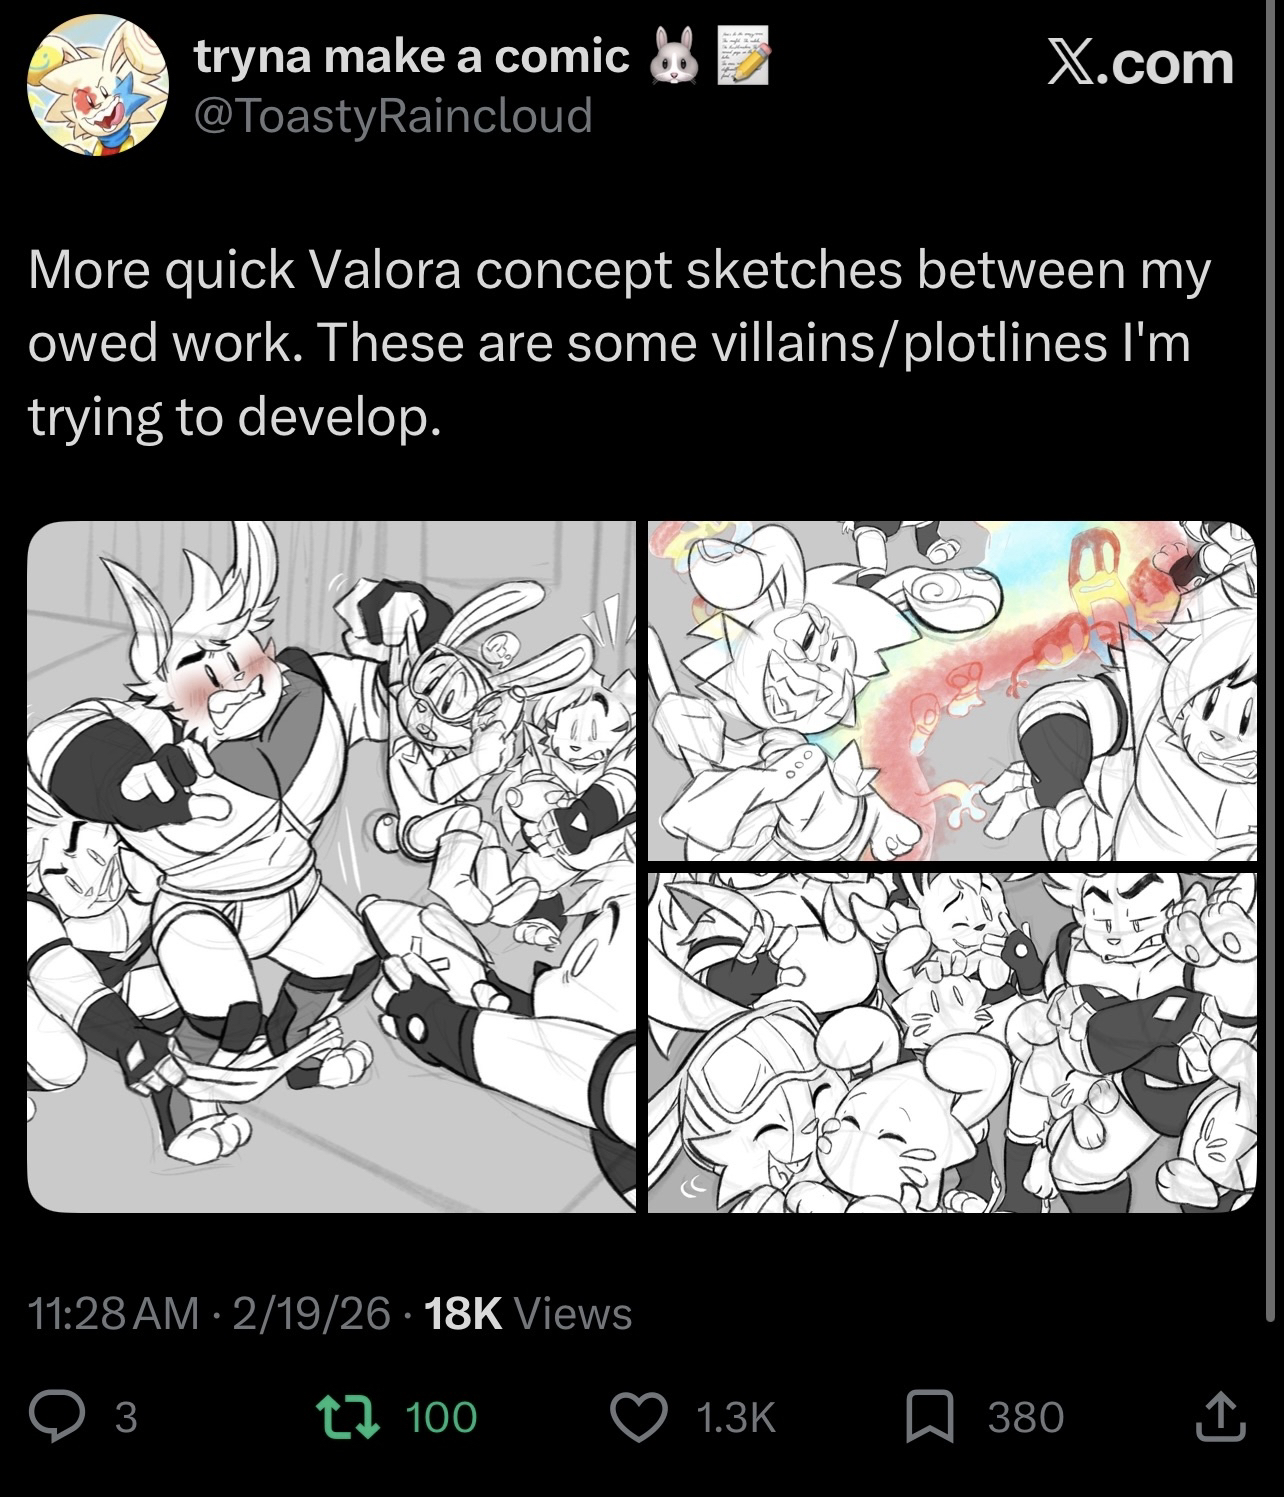
Task: Bookmark the post using the bookmark icon
Action: click(x=929, y=1417)
